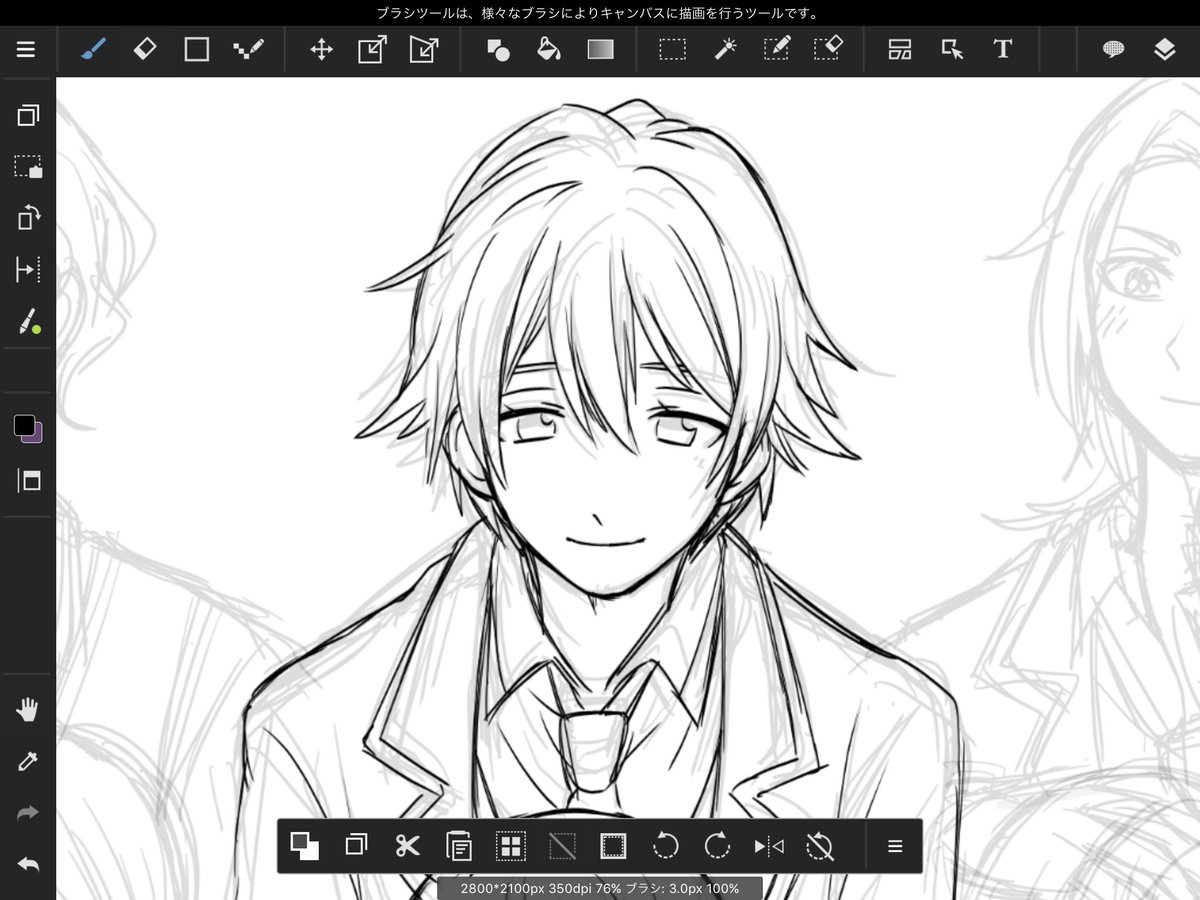Rotate canvas counterclockwise icon
The height and width of the screenshot is (900, 1200).
(x=665, y=846)
